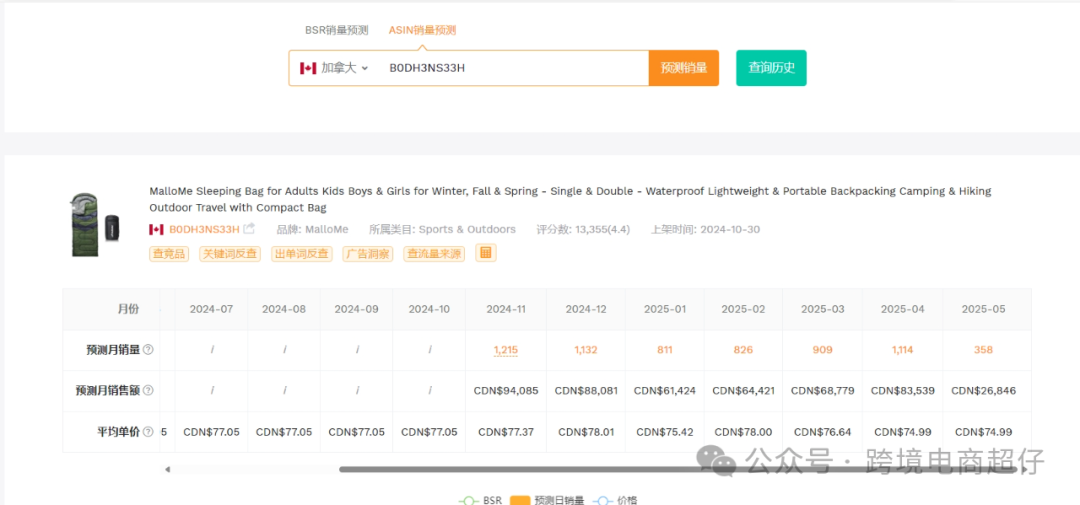Viewport: 1080px width, 505px height.
Task: Toggle the 预测日销量 legend series
Action: 548,501
